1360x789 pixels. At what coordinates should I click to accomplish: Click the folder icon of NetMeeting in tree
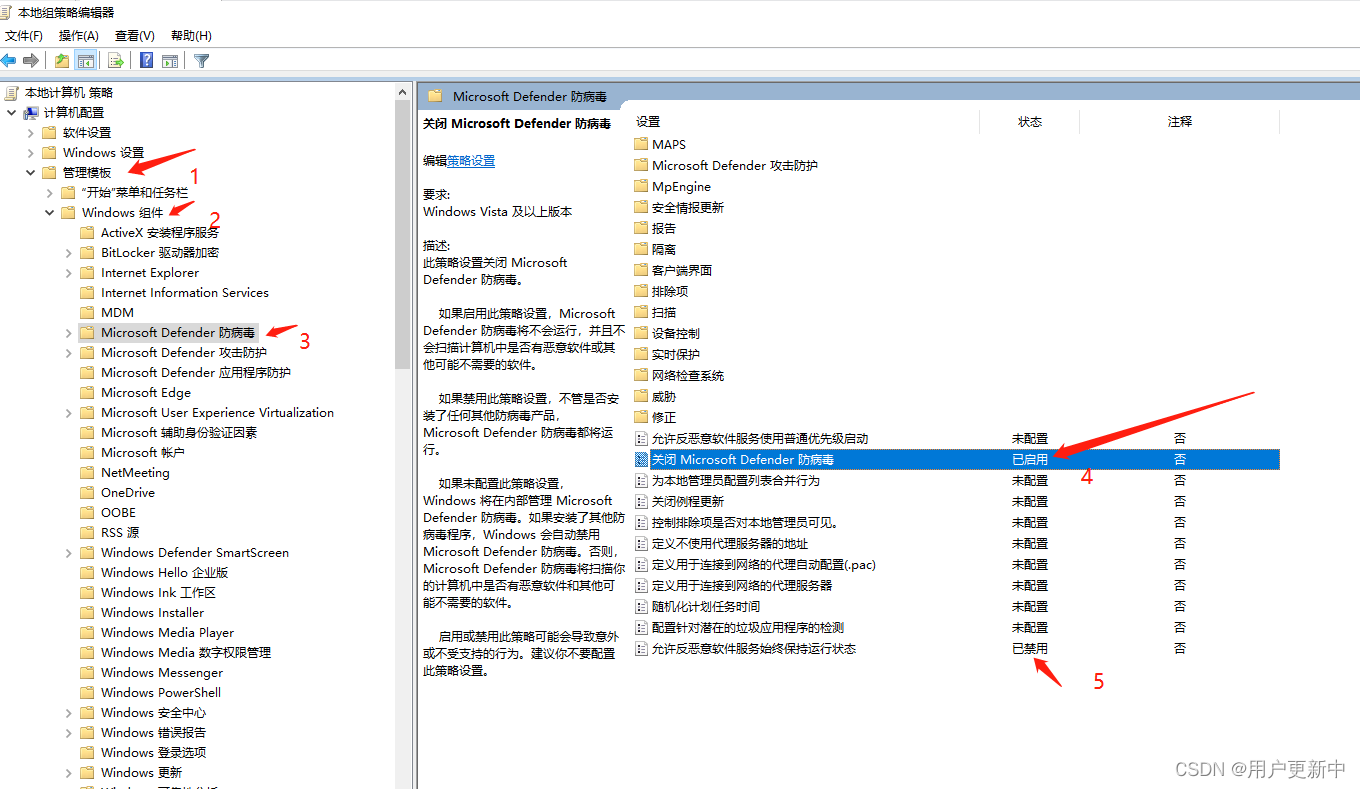(87, 472)
